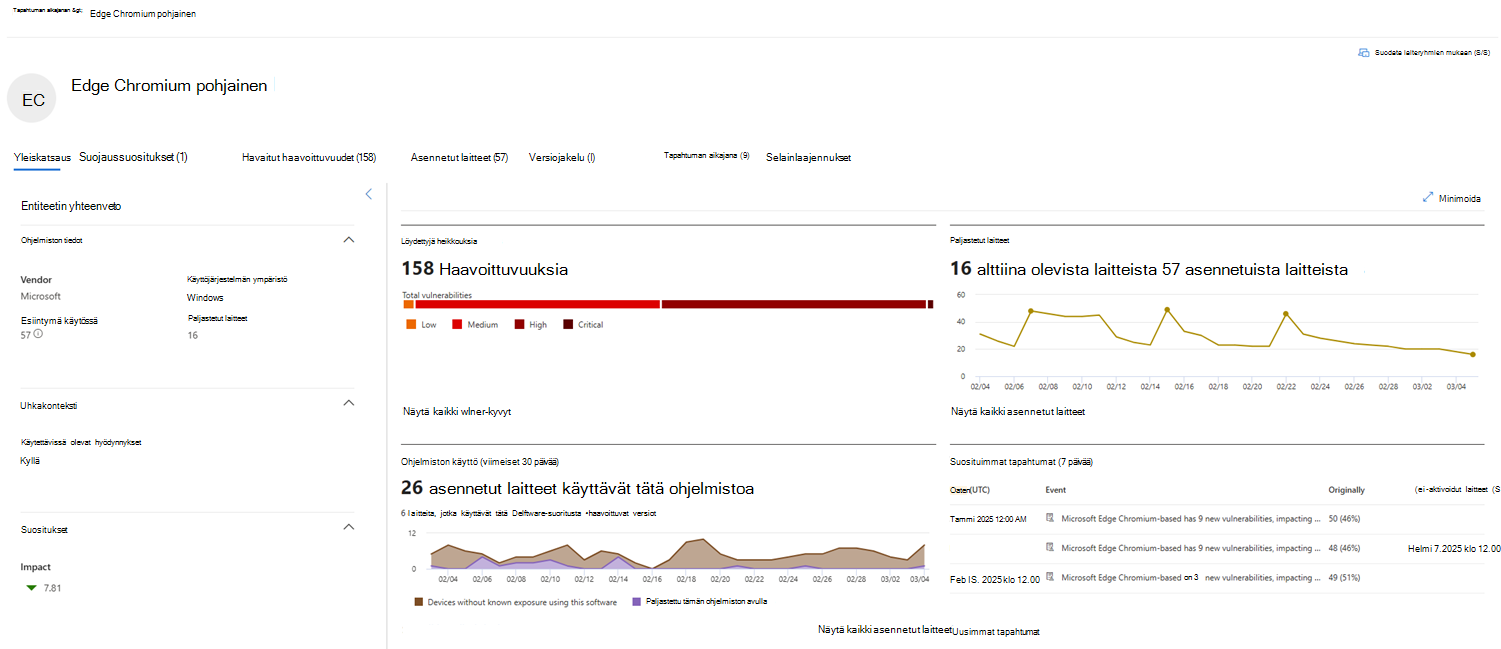Click event text on the 50 (46%) row

1191,518
